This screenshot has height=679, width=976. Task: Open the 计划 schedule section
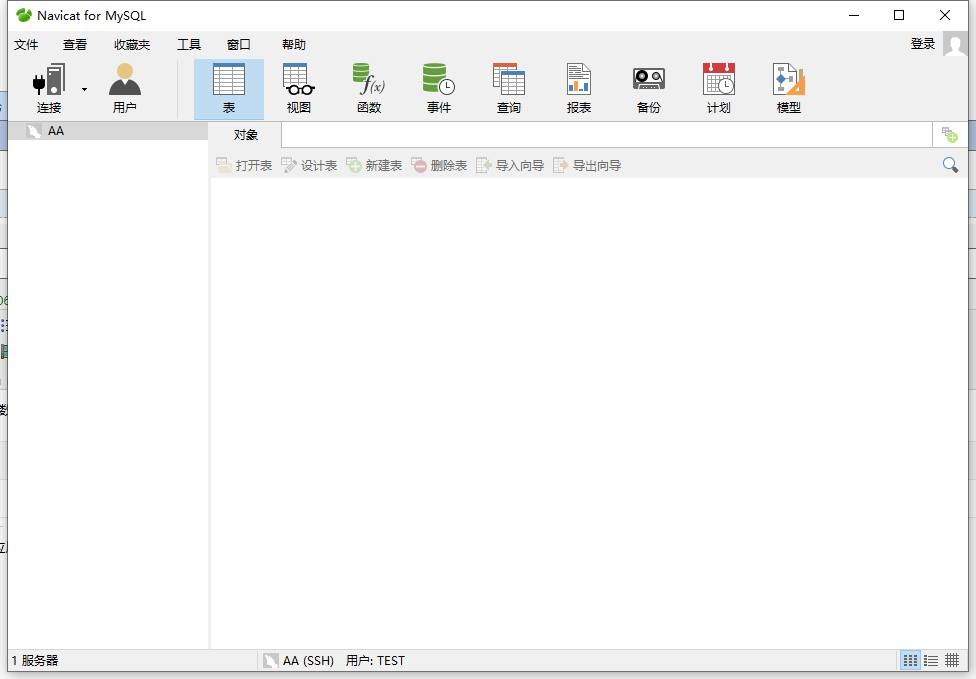pyautogui.click(x=718, y=88)
